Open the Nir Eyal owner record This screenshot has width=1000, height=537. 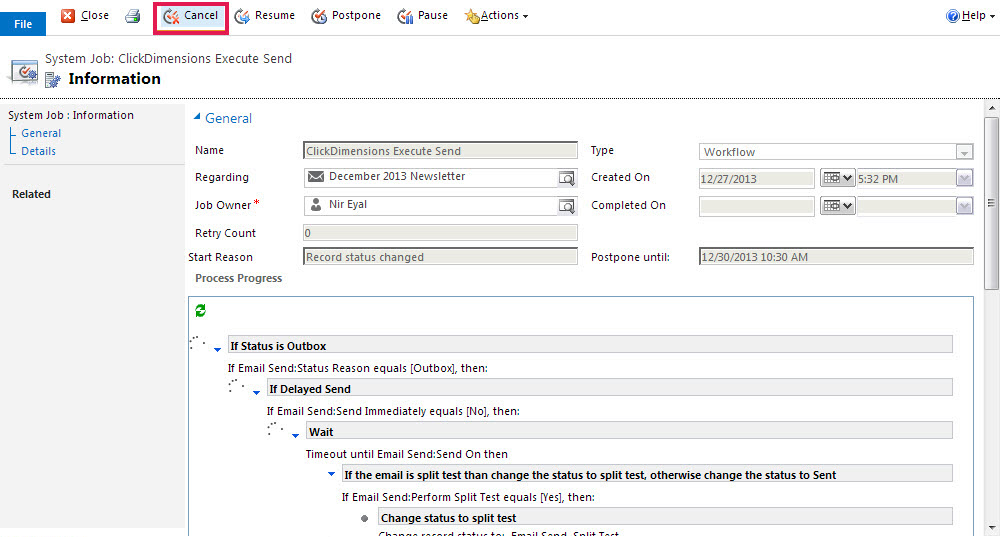[x=348, y=204]
